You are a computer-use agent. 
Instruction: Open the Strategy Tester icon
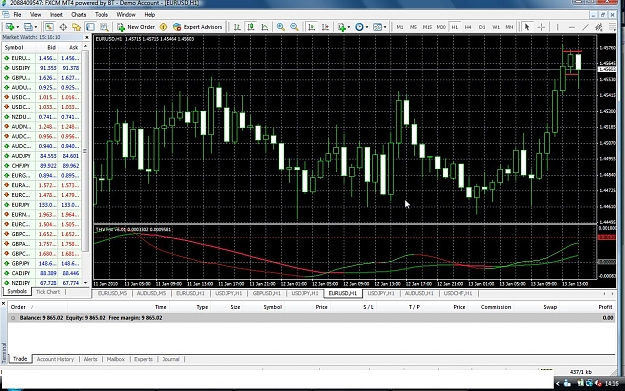pyautogui.click(x=104, y=27)
